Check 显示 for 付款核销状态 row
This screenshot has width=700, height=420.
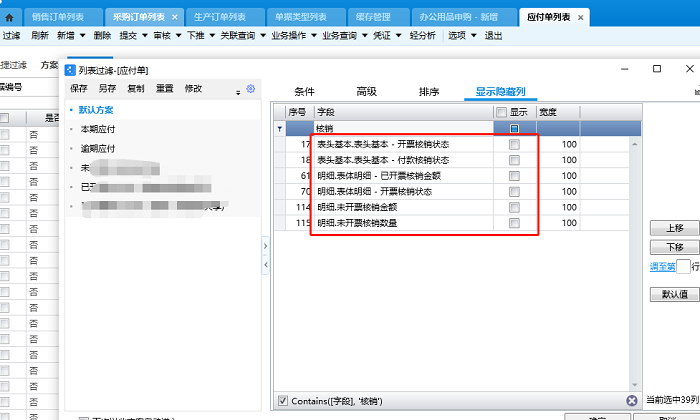pos(514,160)
